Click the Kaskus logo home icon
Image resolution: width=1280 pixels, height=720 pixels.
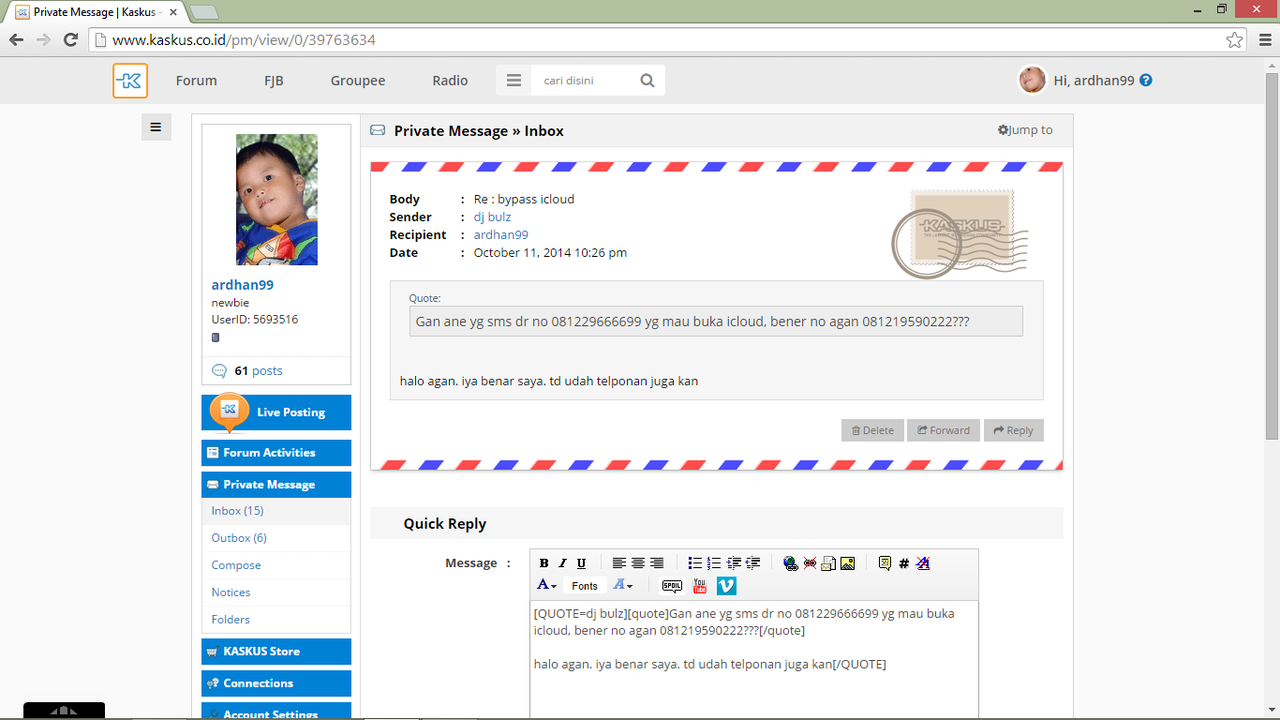coord(130,81)
